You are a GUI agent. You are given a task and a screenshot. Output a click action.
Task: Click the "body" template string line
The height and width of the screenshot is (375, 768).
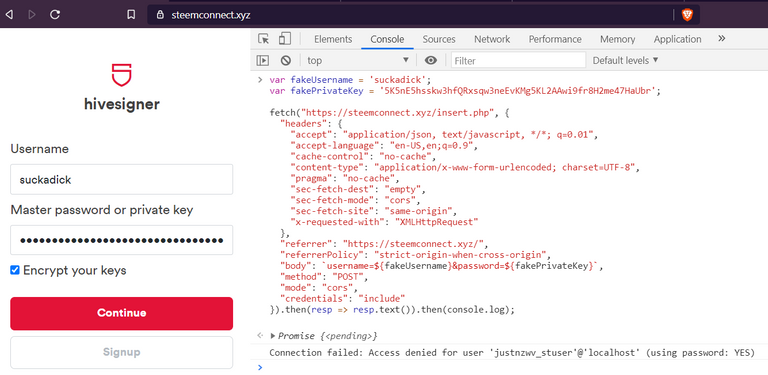(x=441, y=266)
